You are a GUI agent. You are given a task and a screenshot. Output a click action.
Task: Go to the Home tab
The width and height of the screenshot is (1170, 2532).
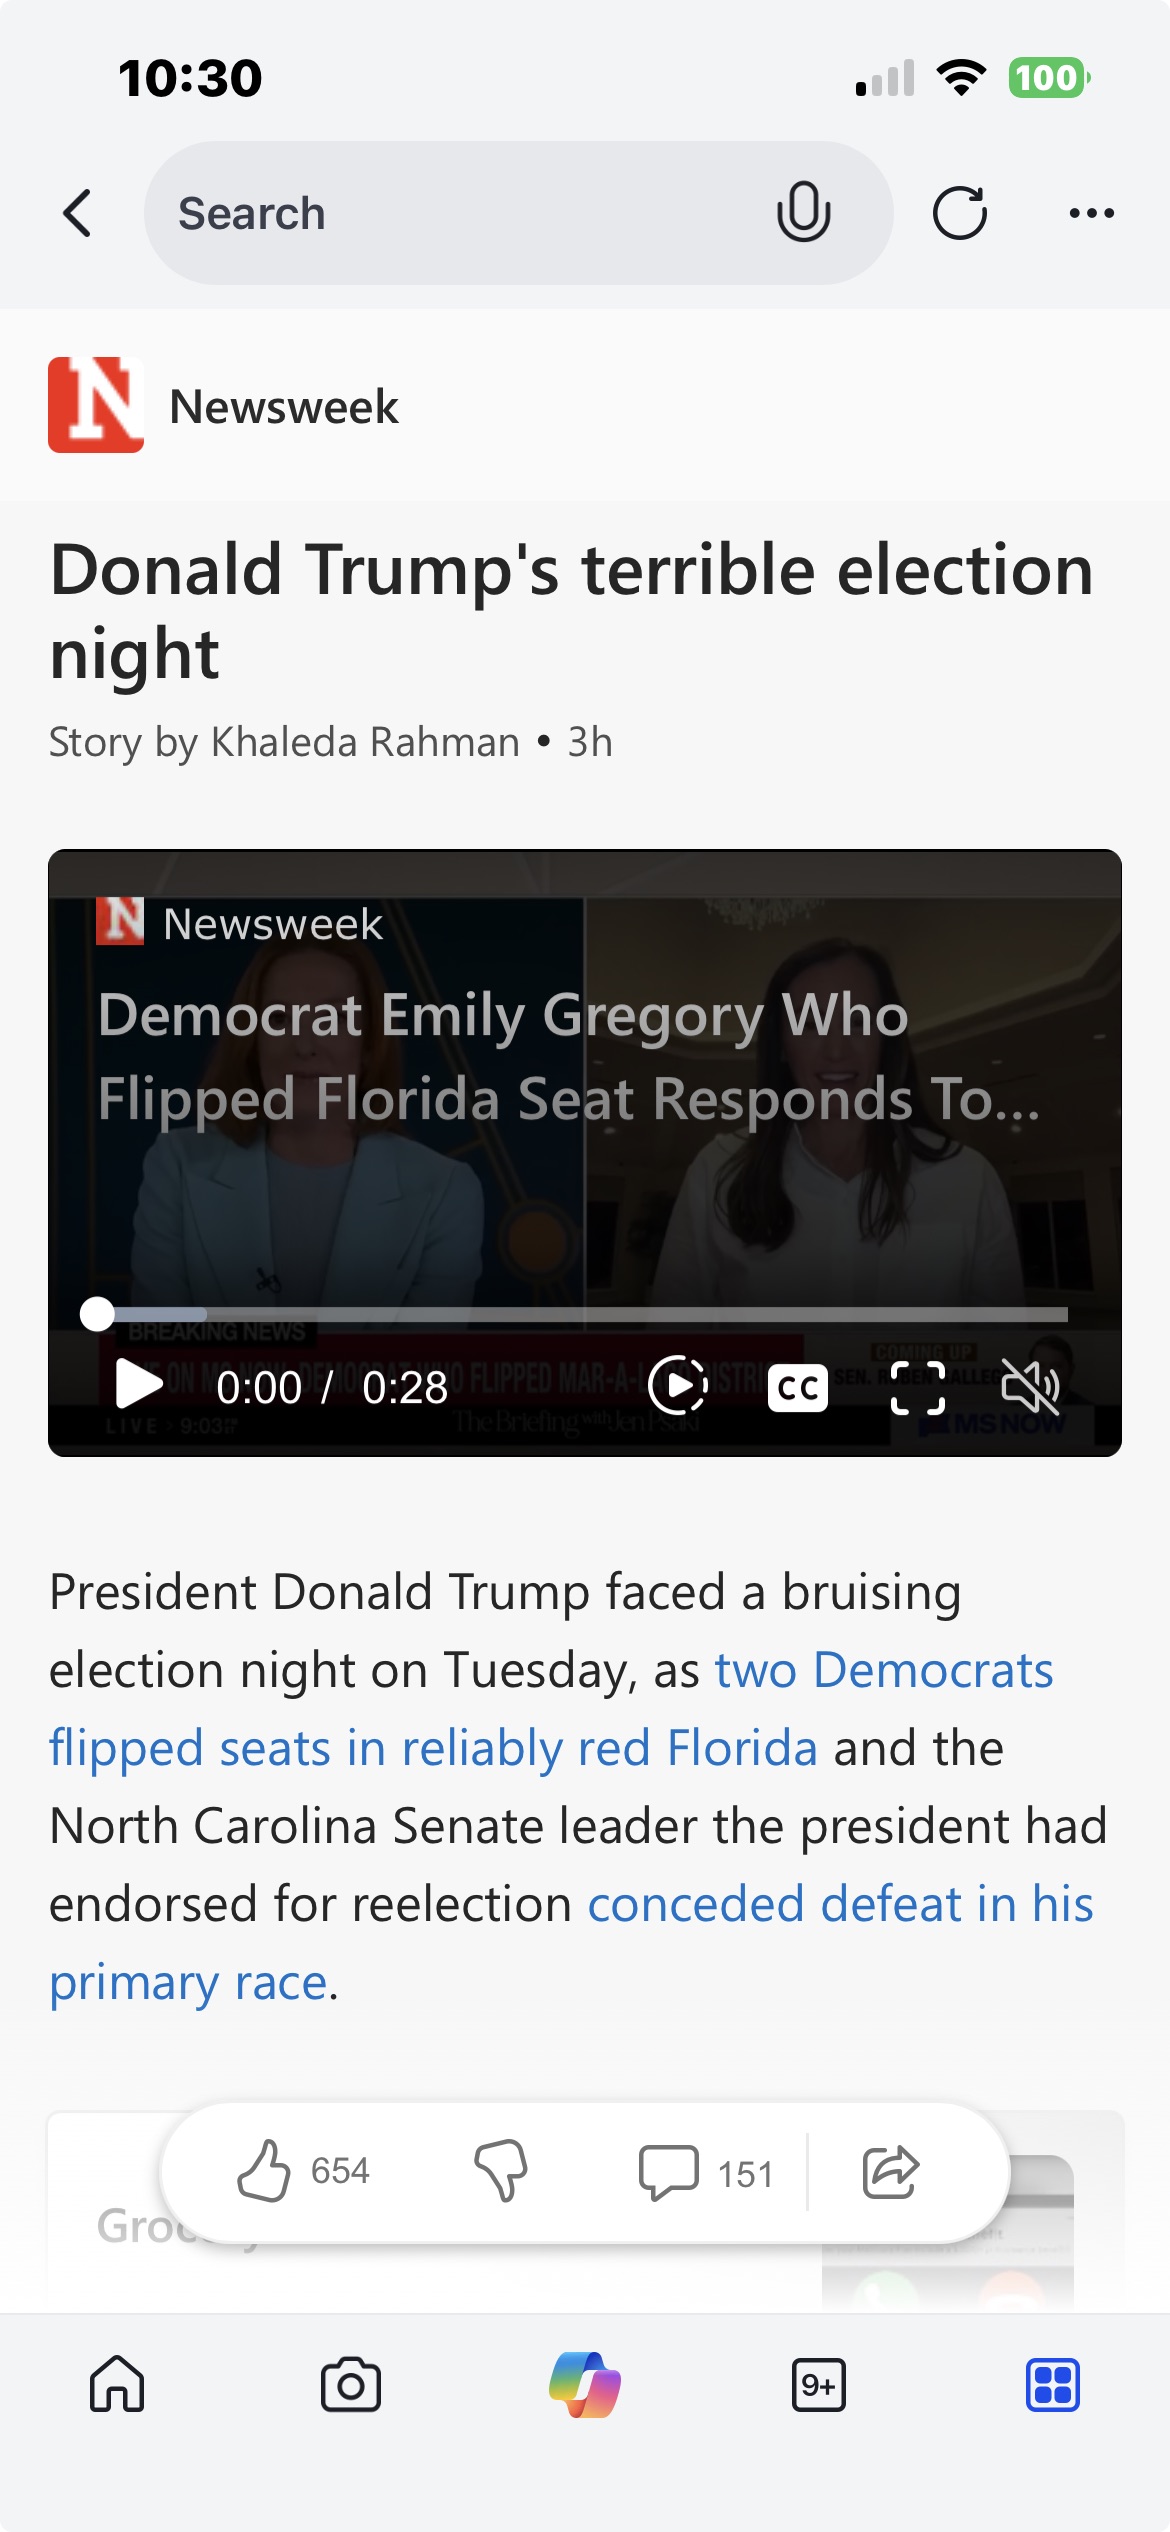[x=117, y=2385]
